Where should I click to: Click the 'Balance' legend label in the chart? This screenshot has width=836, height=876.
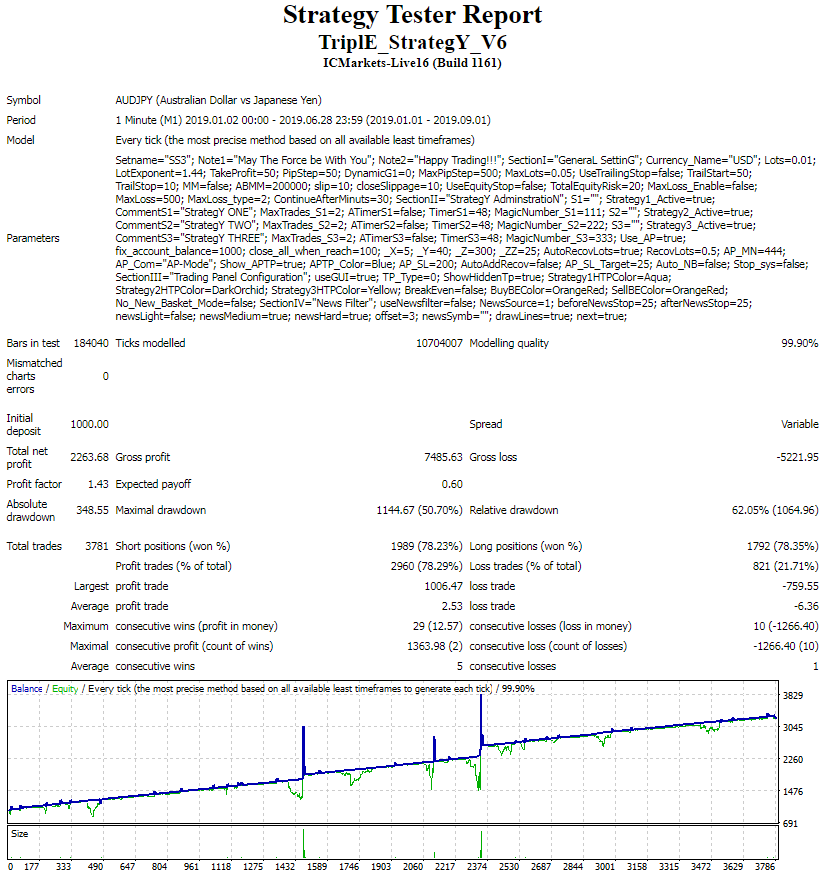click(x=27, y=689)
